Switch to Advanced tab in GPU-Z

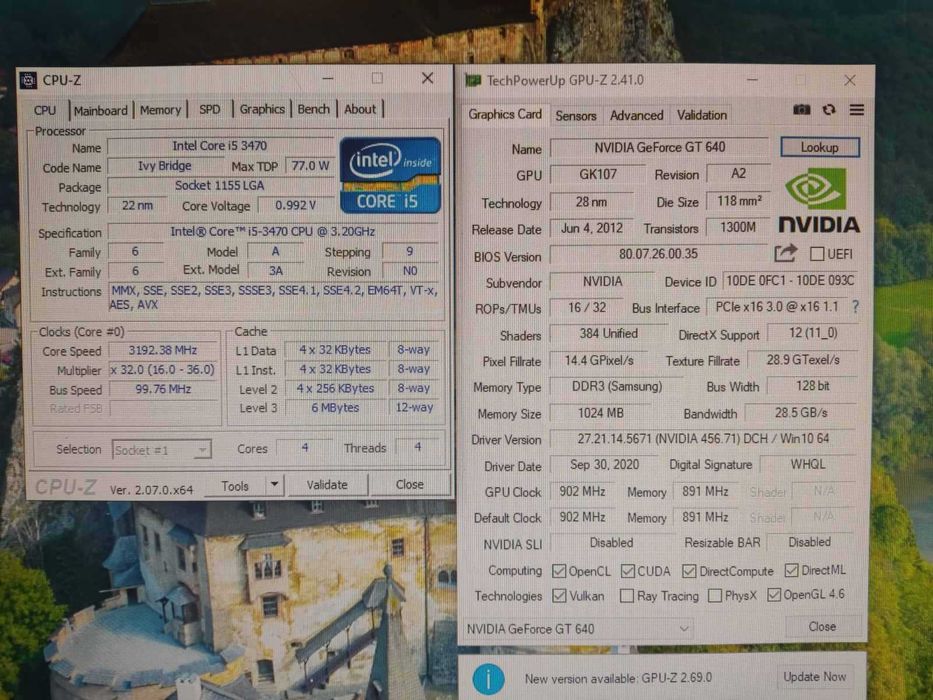click(x=636, y=115)
